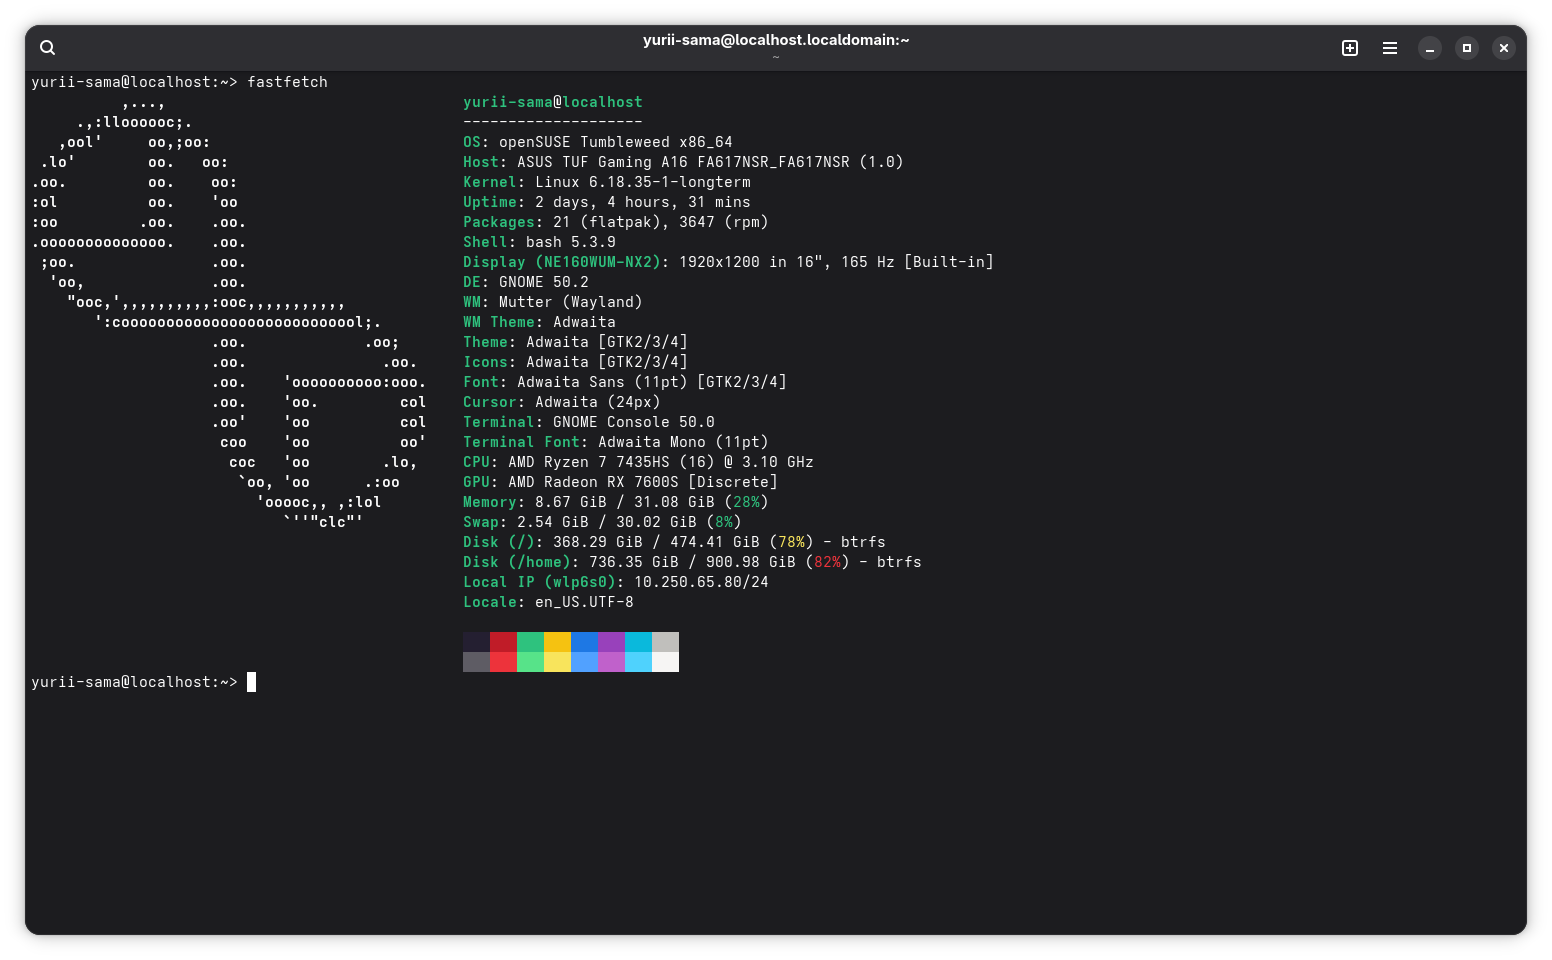
Task: Click the bright red swatch in the bottom palette row
Action: click(x=503, y=662)
